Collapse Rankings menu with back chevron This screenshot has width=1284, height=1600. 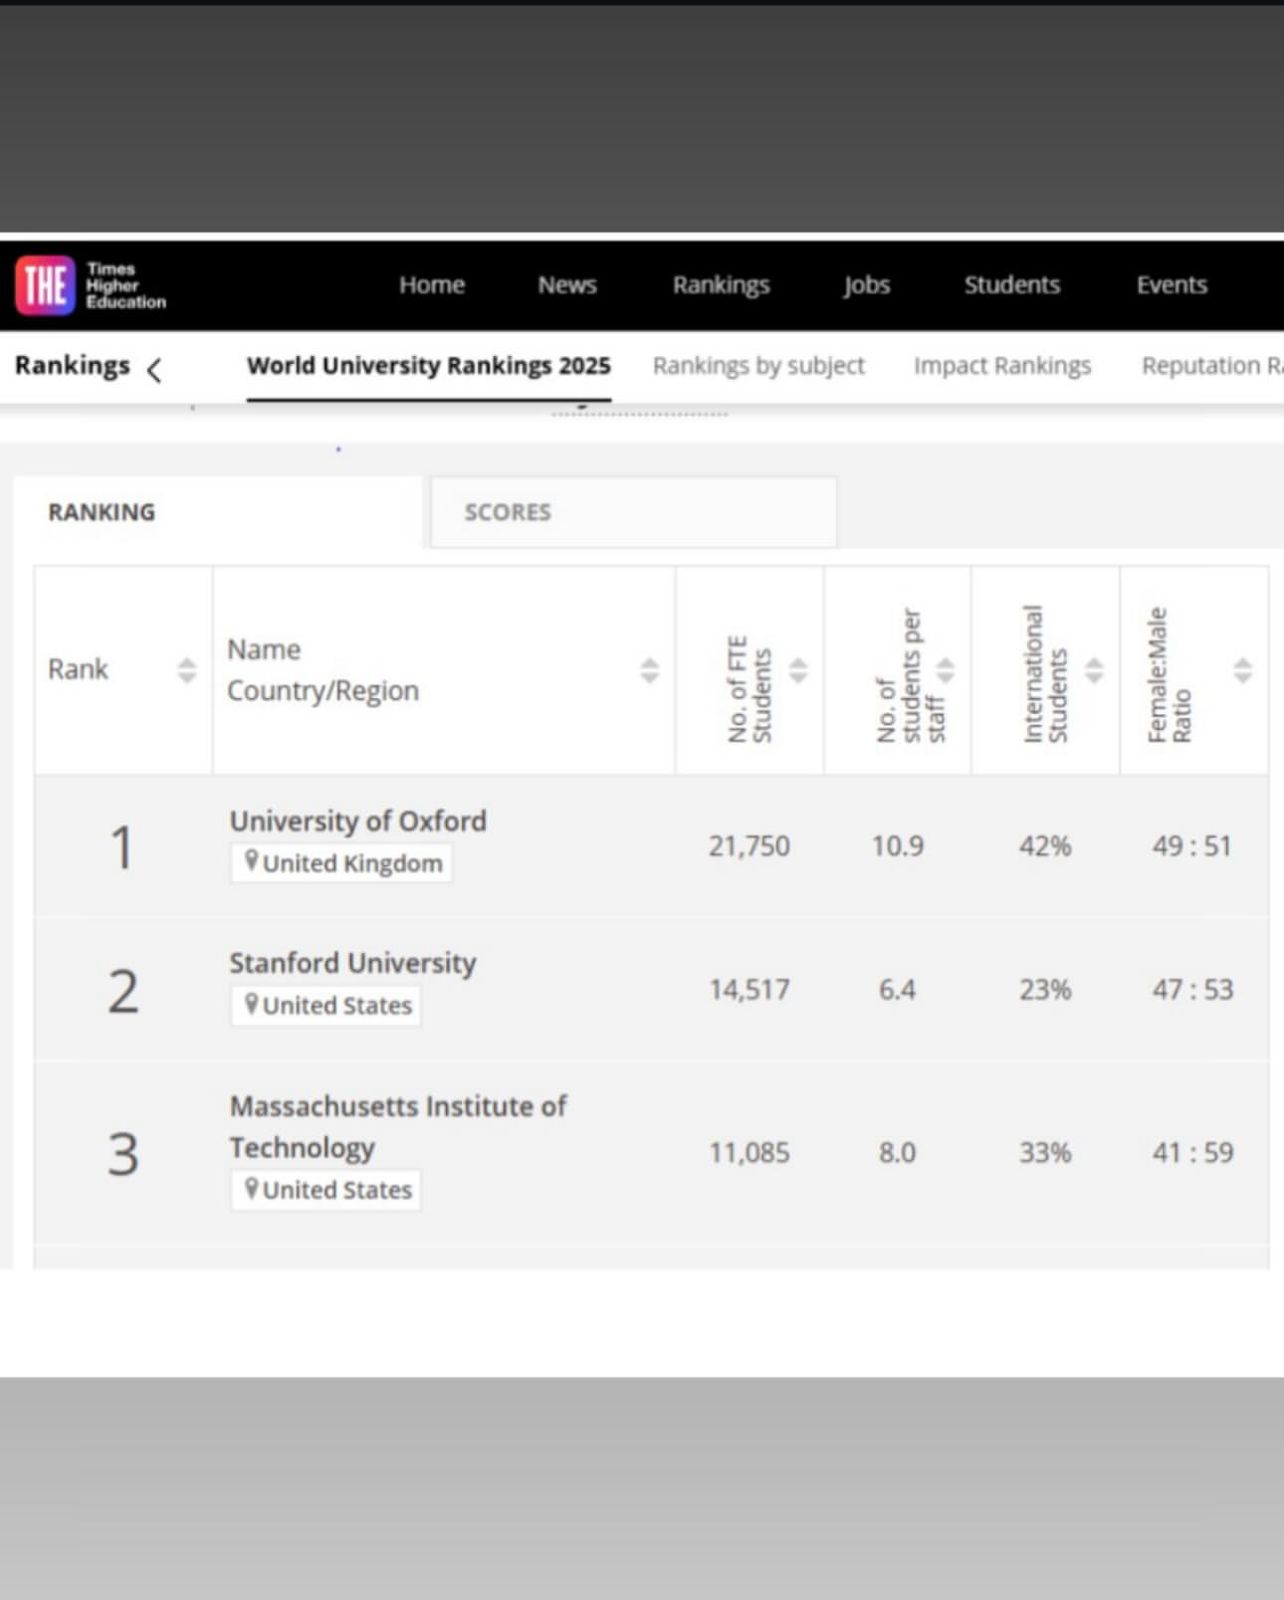(154, 371)
